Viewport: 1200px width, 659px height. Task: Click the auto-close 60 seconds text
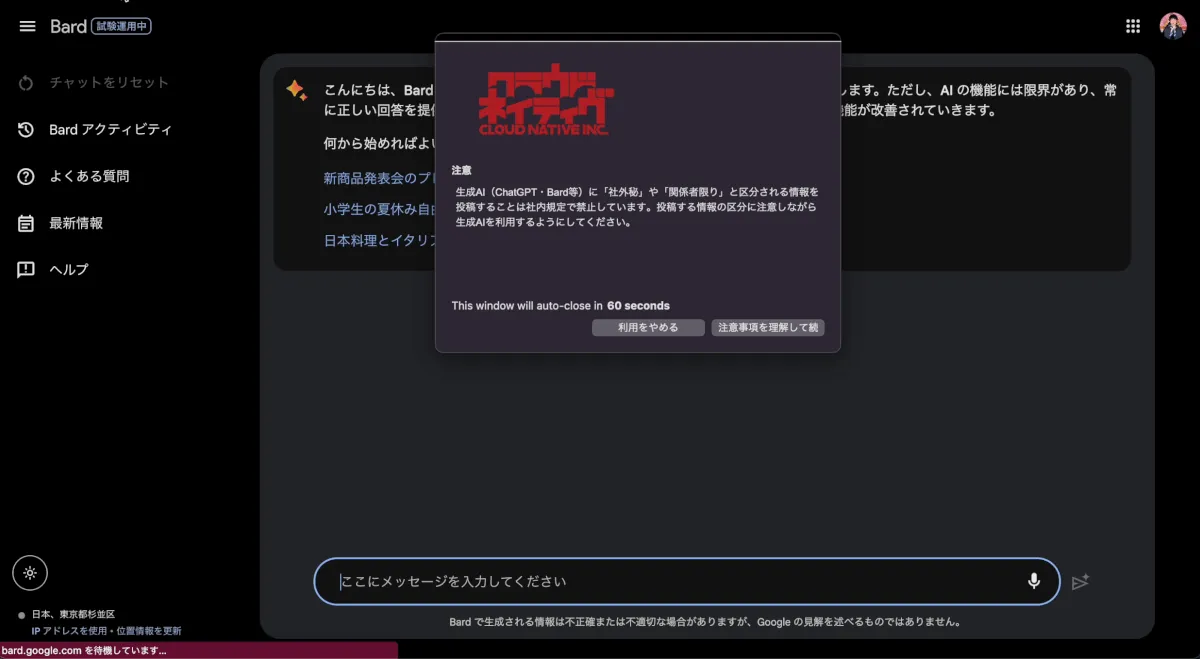(561, 306)
